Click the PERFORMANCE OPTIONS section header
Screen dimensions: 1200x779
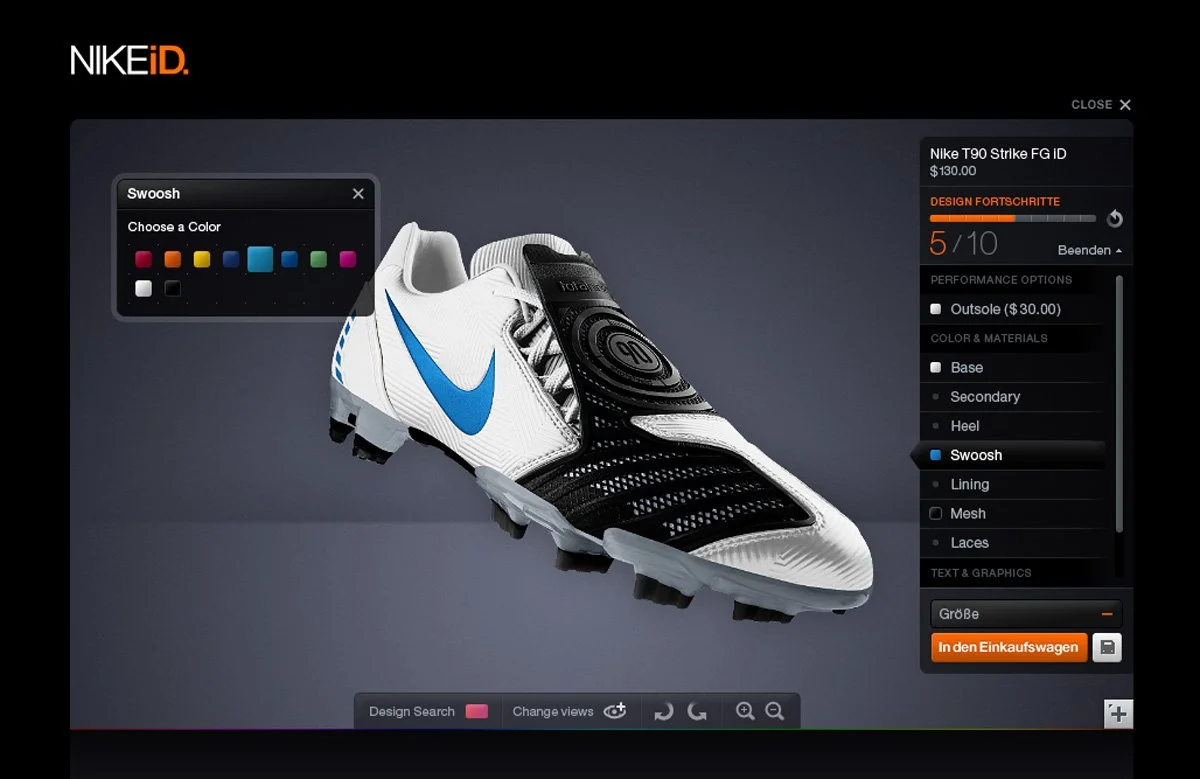(x=1001, y=280)
